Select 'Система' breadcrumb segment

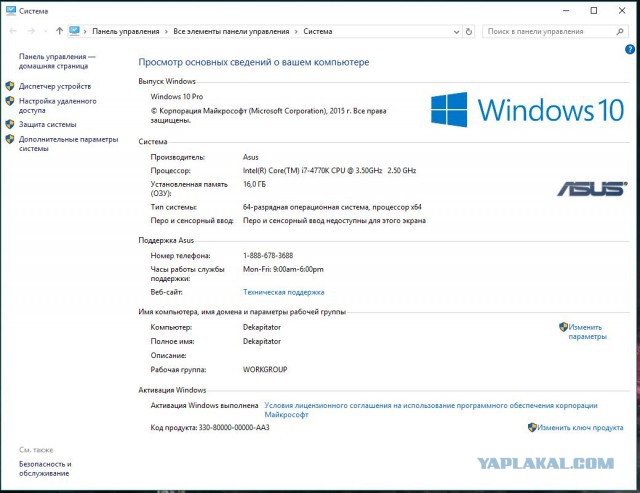[x=318, y=31]
